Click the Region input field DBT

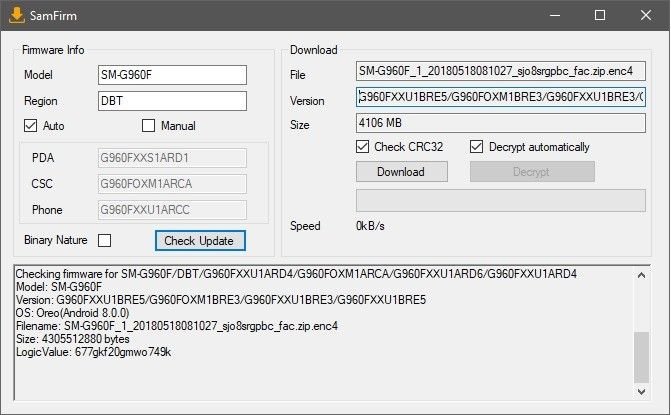[172, 101]
